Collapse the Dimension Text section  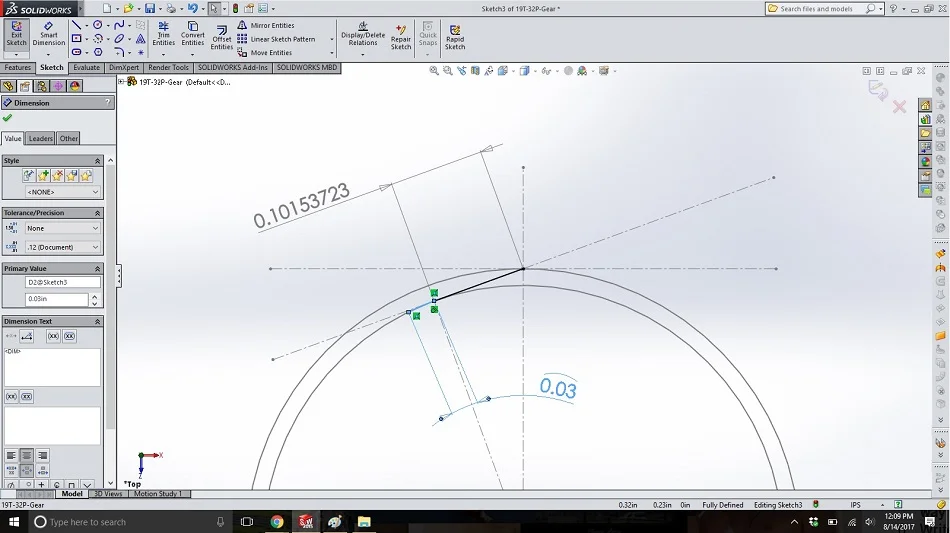pyautogui.click(x=97, y=322)
